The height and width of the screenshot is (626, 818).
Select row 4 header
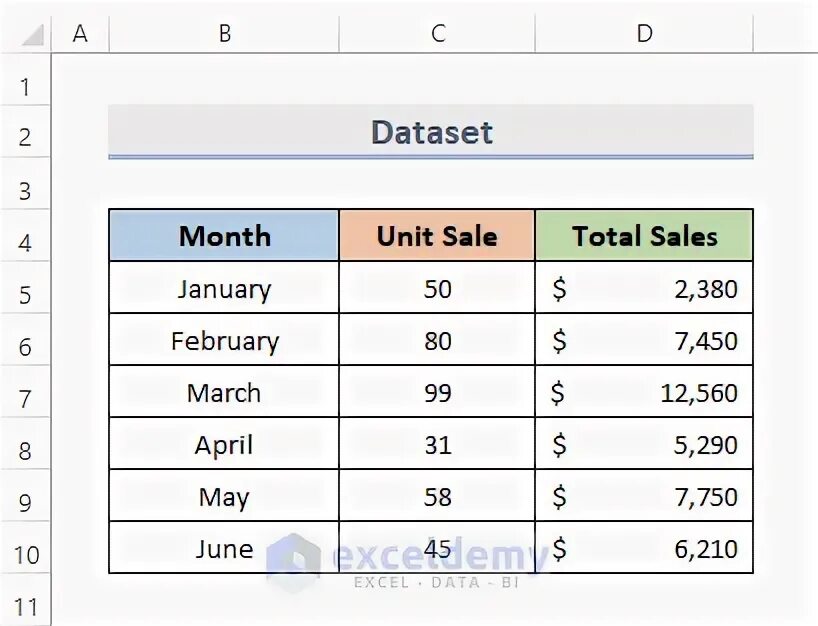click(25, 243)
